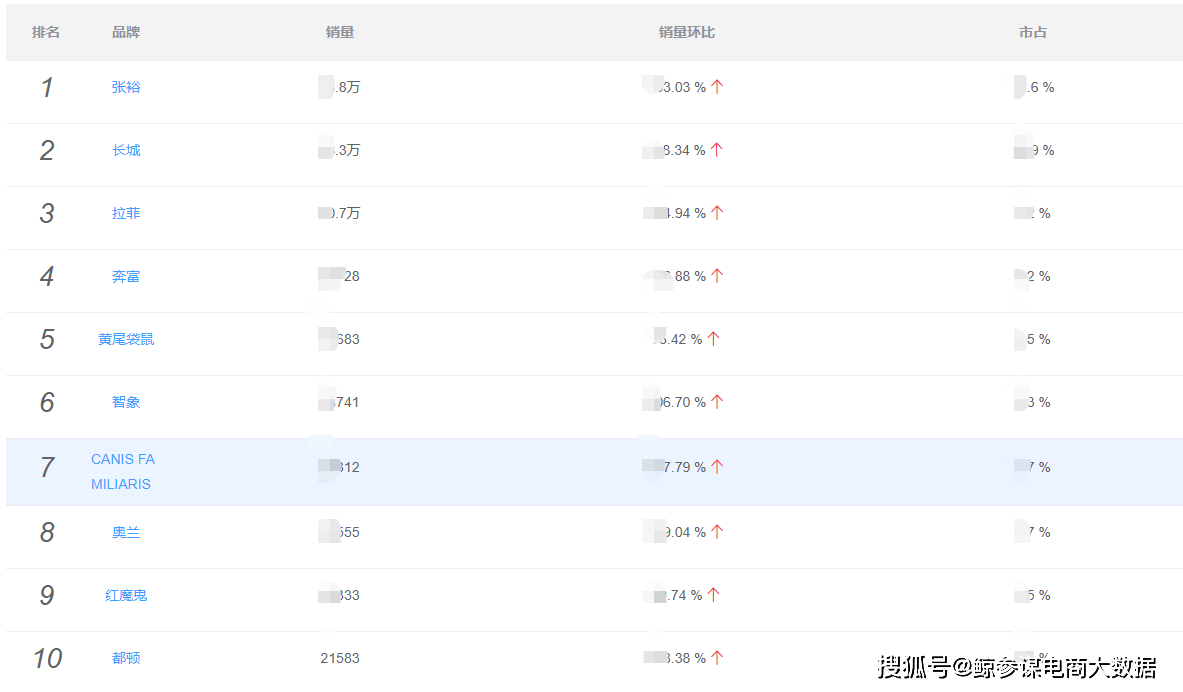Click the up arrow beside 长城's 销量环比 value
Image resolution: width=1183 pixels, height=692 pixels.
pos(718,149)
